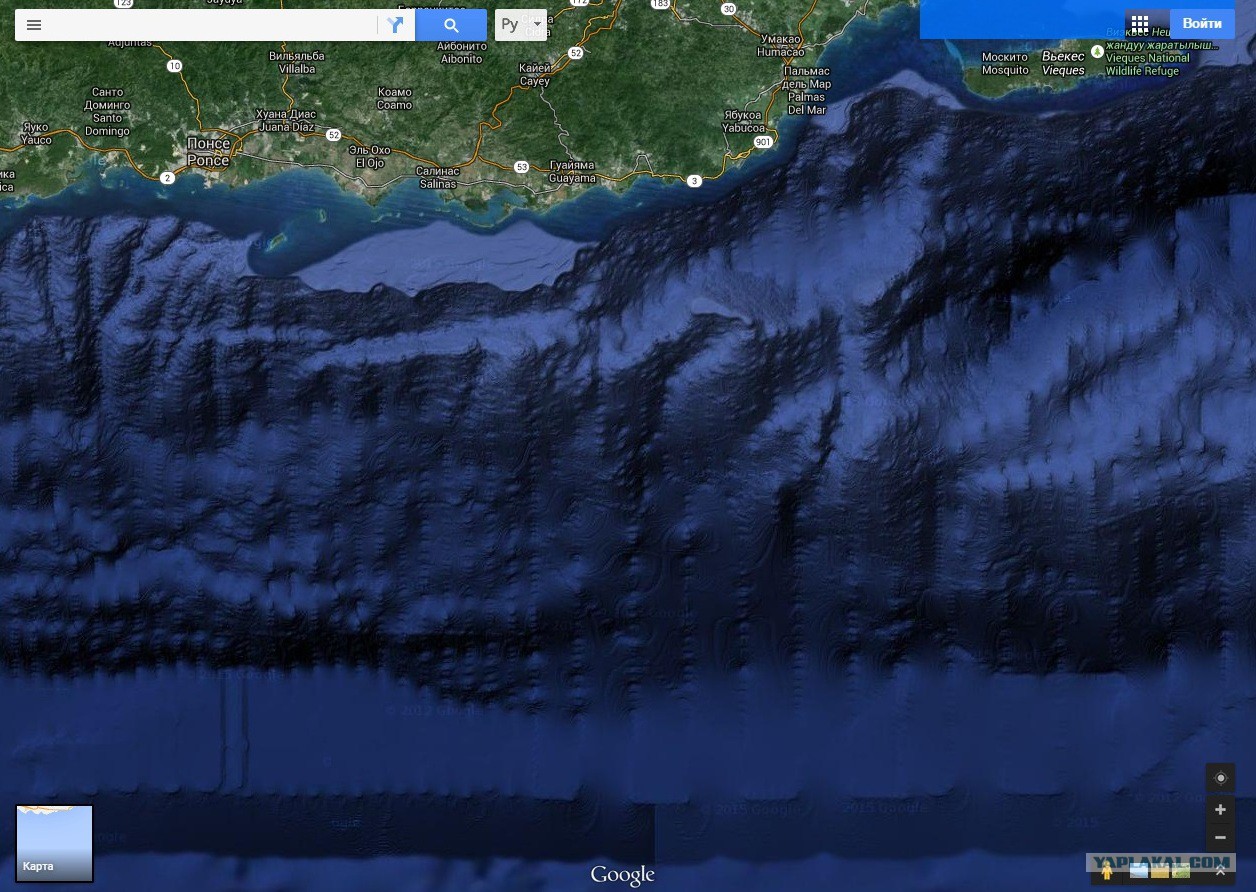The height and width of the screenshot is (892, 1256).
Task: Click the Google logo at bottom
Action: (x=622, y=875)
